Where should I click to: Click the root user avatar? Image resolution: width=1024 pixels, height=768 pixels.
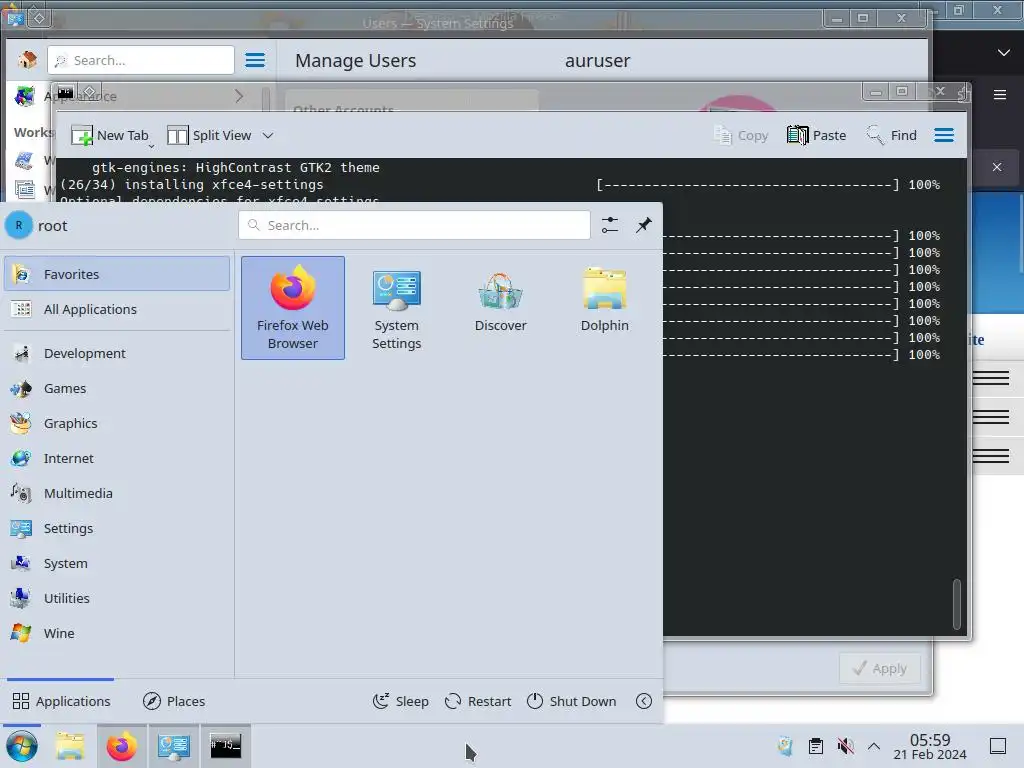tap(18, 225)
